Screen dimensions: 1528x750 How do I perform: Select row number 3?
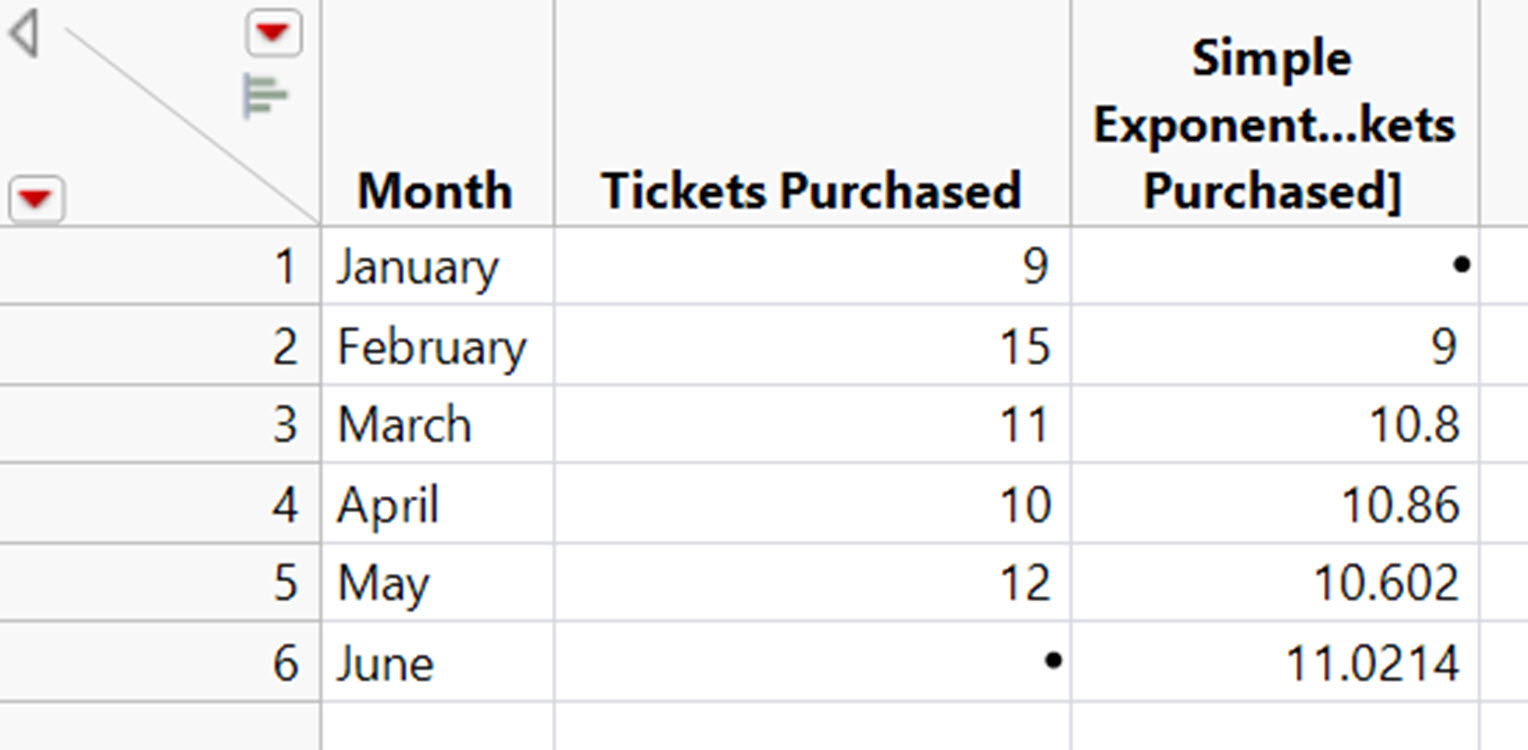160,424
